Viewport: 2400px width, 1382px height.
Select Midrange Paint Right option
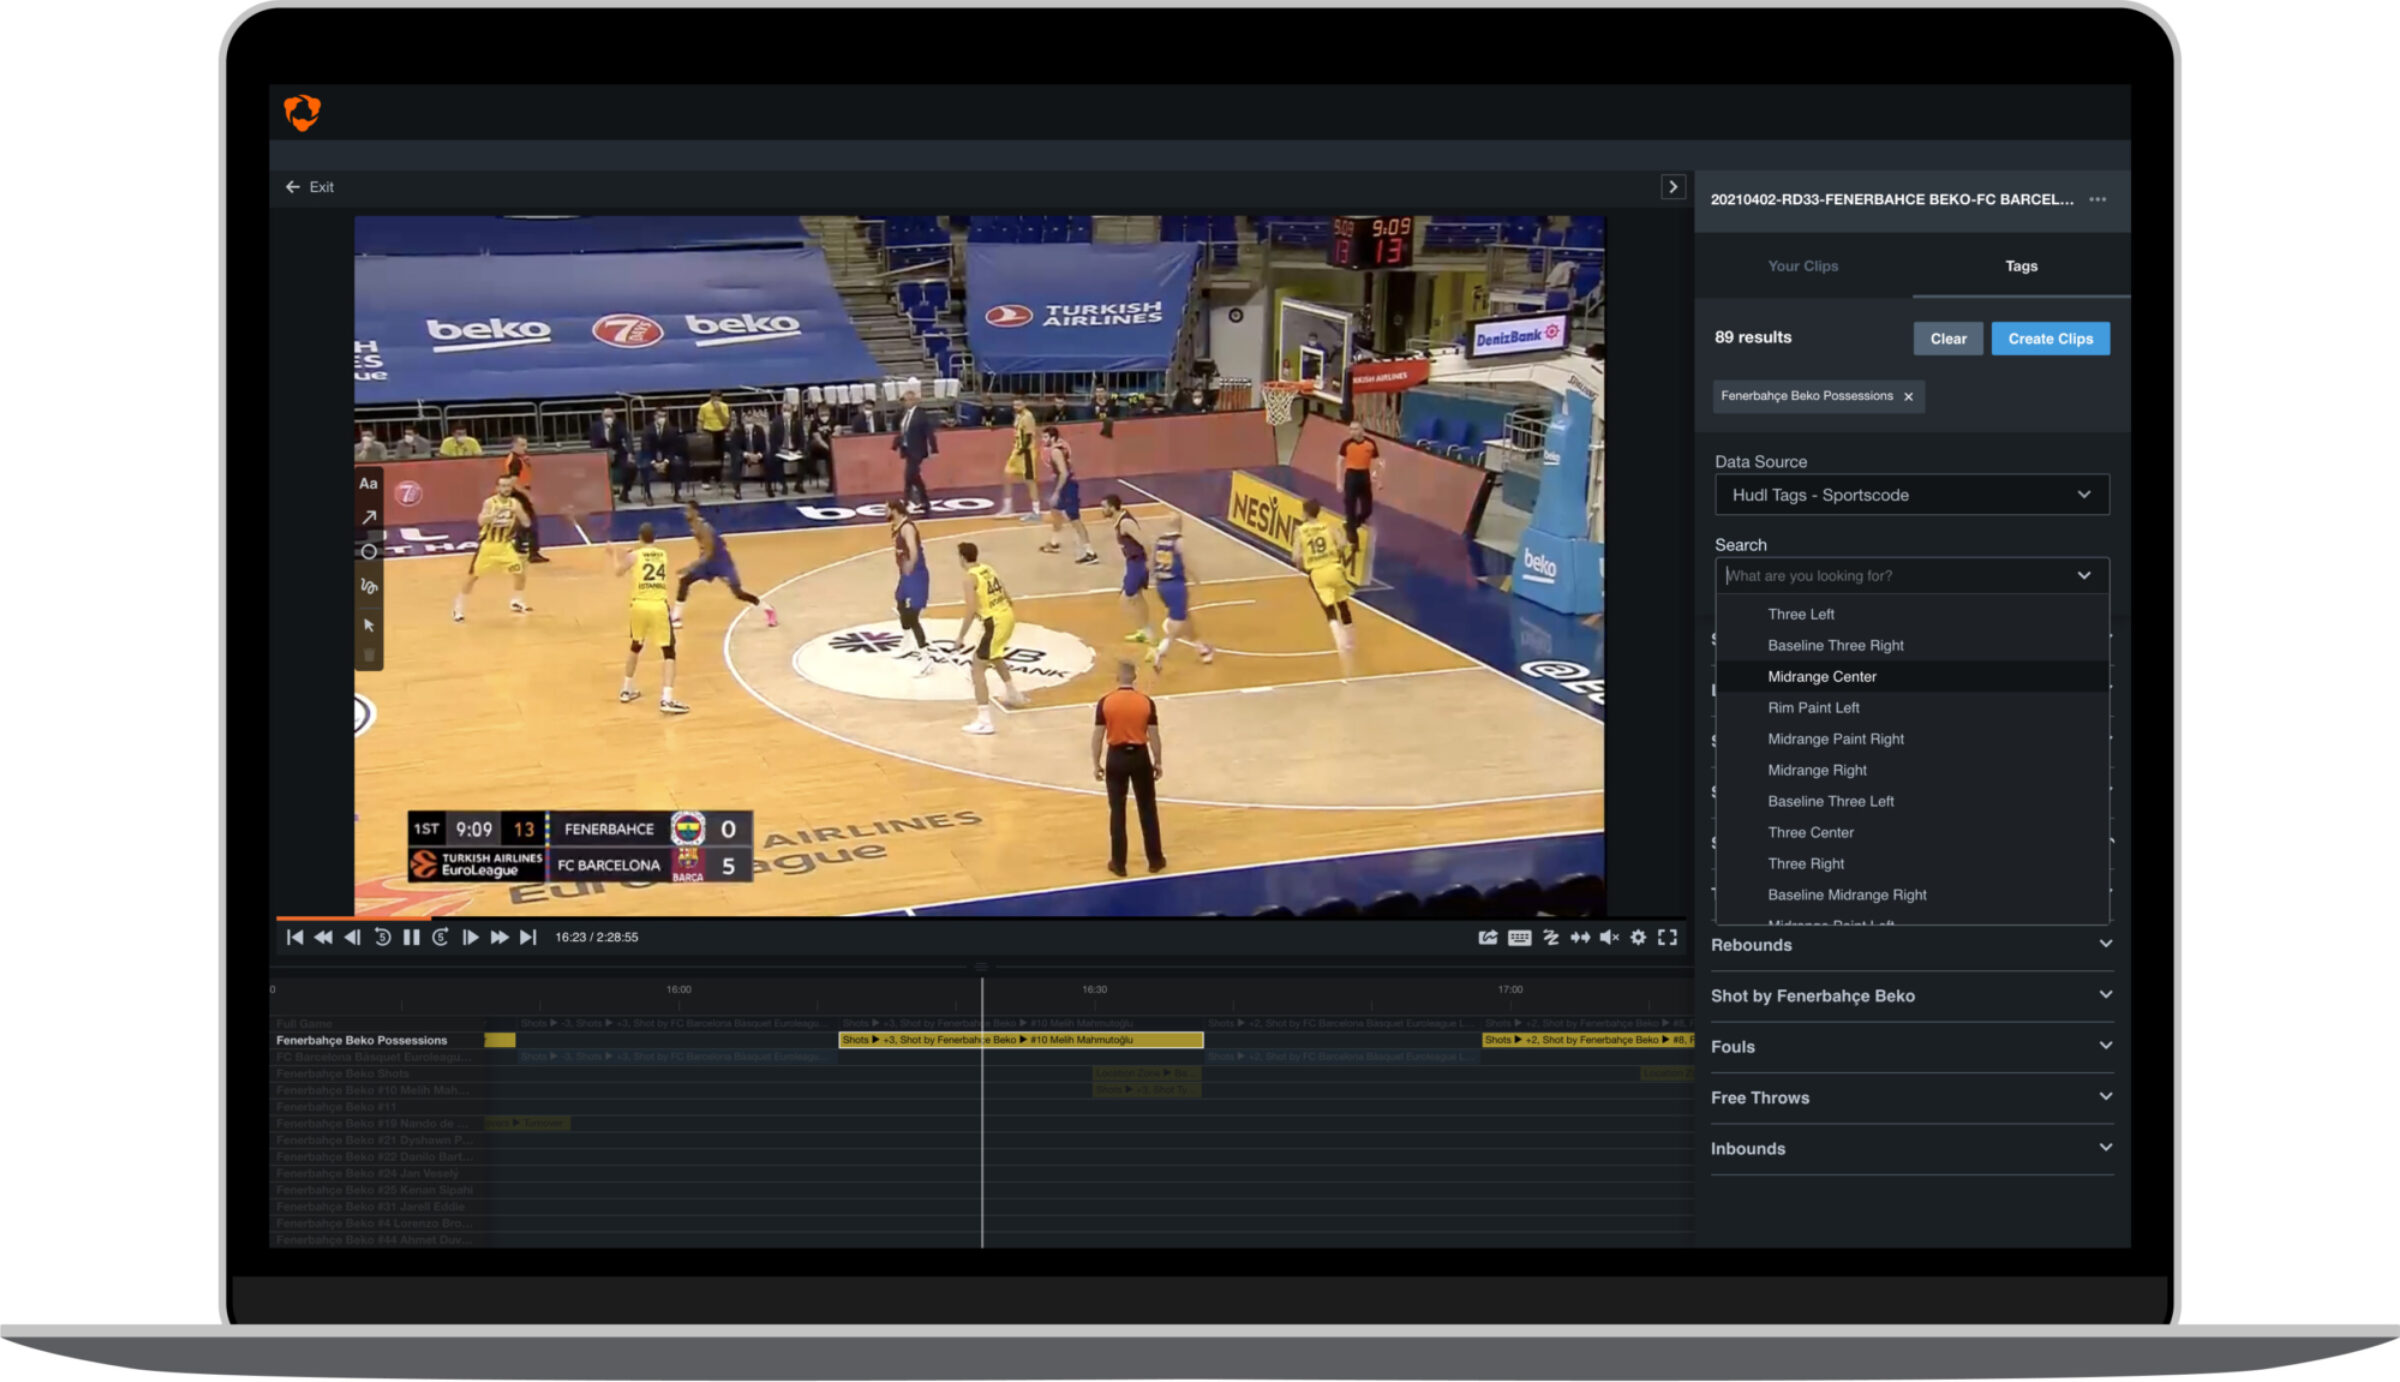1911,739
